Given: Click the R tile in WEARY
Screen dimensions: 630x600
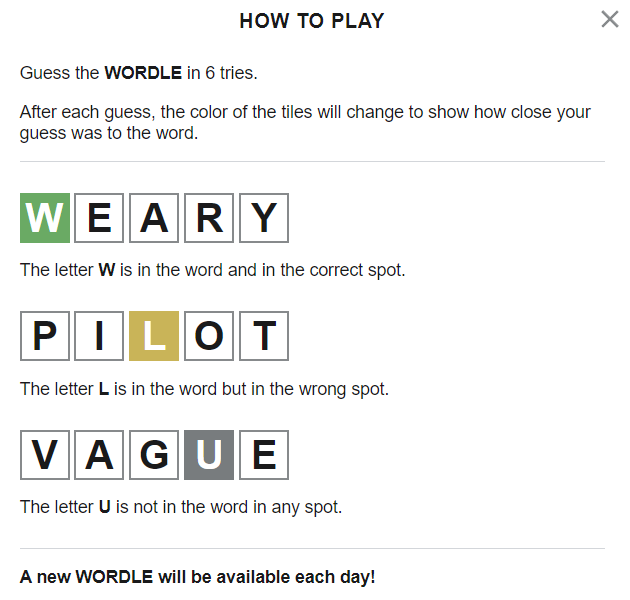Looking at the screenshot, I should [209, 218].
